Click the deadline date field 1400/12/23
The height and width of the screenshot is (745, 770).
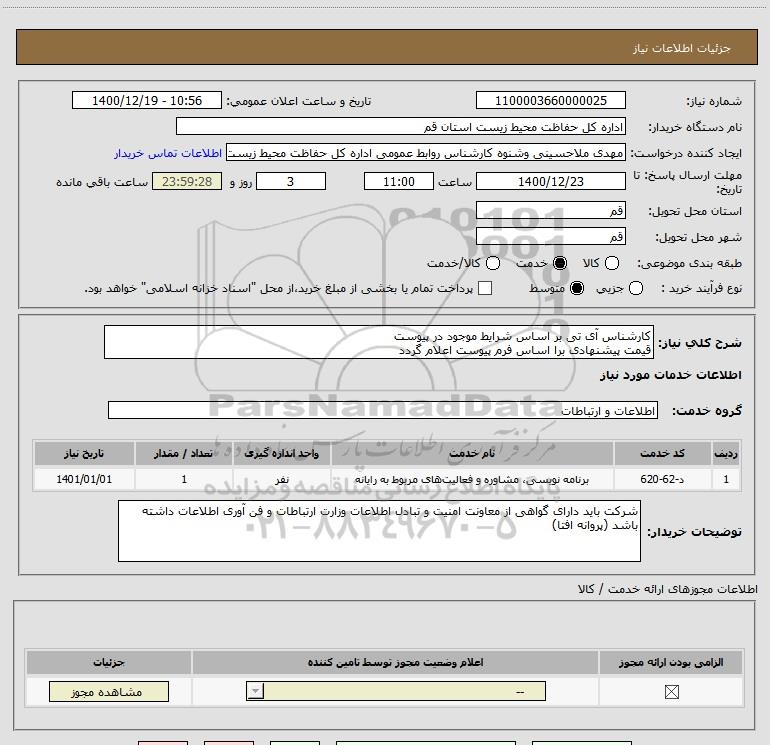pos(550,181)
